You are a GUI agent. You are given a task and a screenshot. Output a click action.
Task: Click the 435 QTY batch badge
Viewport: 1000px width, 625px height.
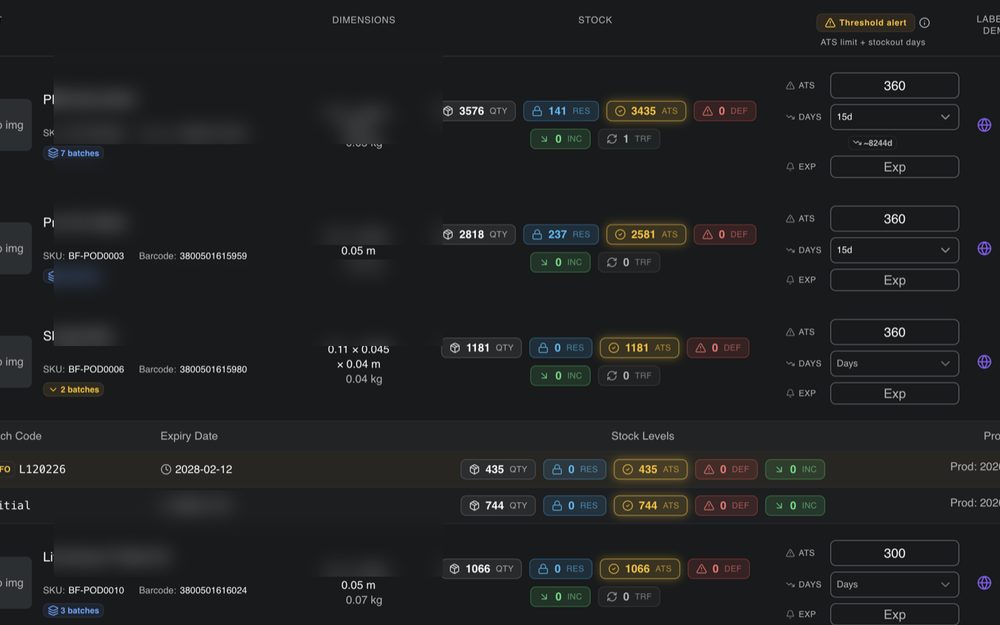pyautogui.click(x=498, y=469)
